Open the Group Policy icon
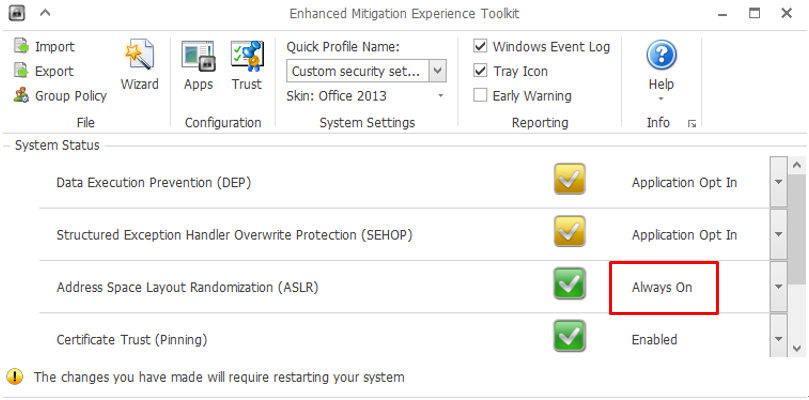This screenshot has width=809, height=400. (22, 95)
